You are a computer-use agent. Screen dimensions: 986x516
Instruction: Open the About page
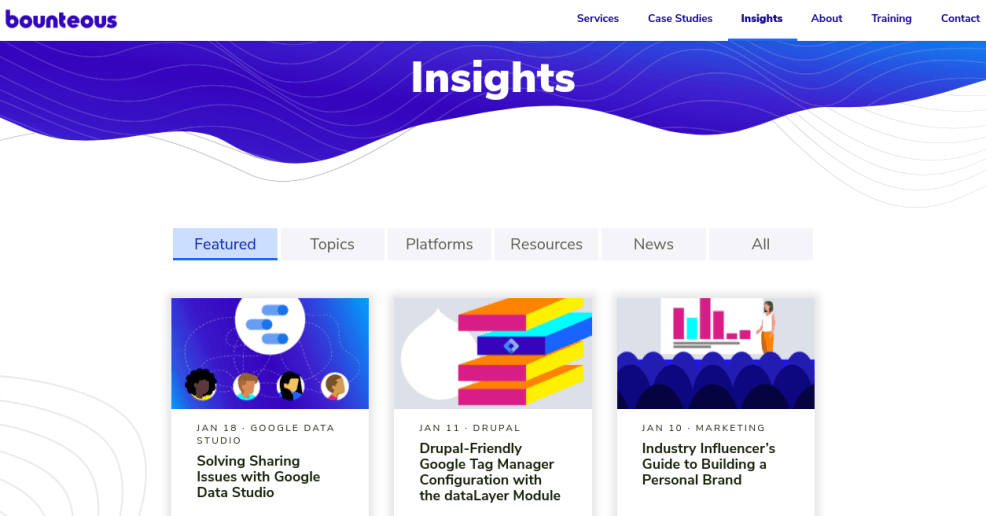click(x=826, y=19)
